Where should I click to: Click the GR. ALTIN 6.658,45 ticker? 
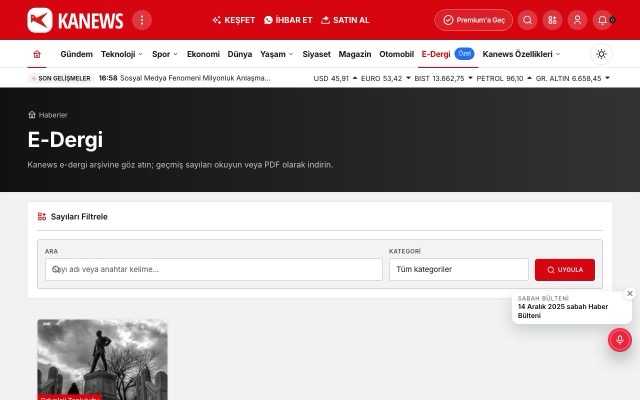click(572, 78)
